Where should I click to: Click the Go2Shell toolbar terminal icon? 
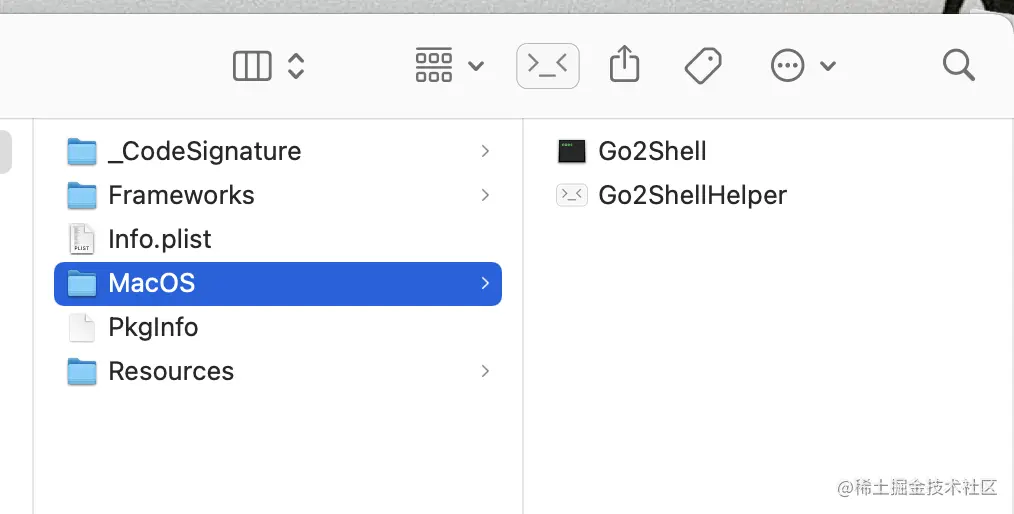coord(547,66)
